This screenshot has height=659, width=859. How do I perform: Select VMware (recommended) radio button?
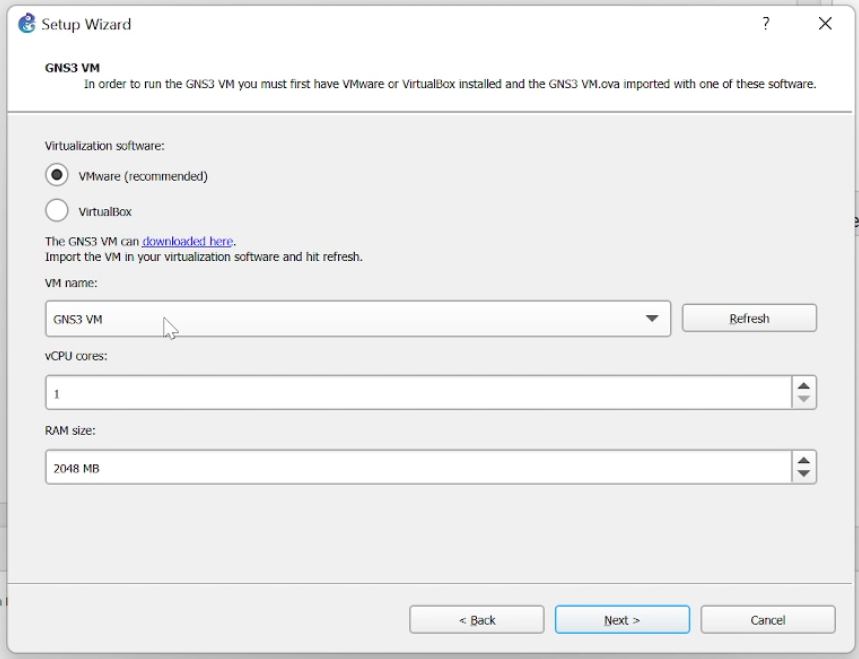pos(57,175)
